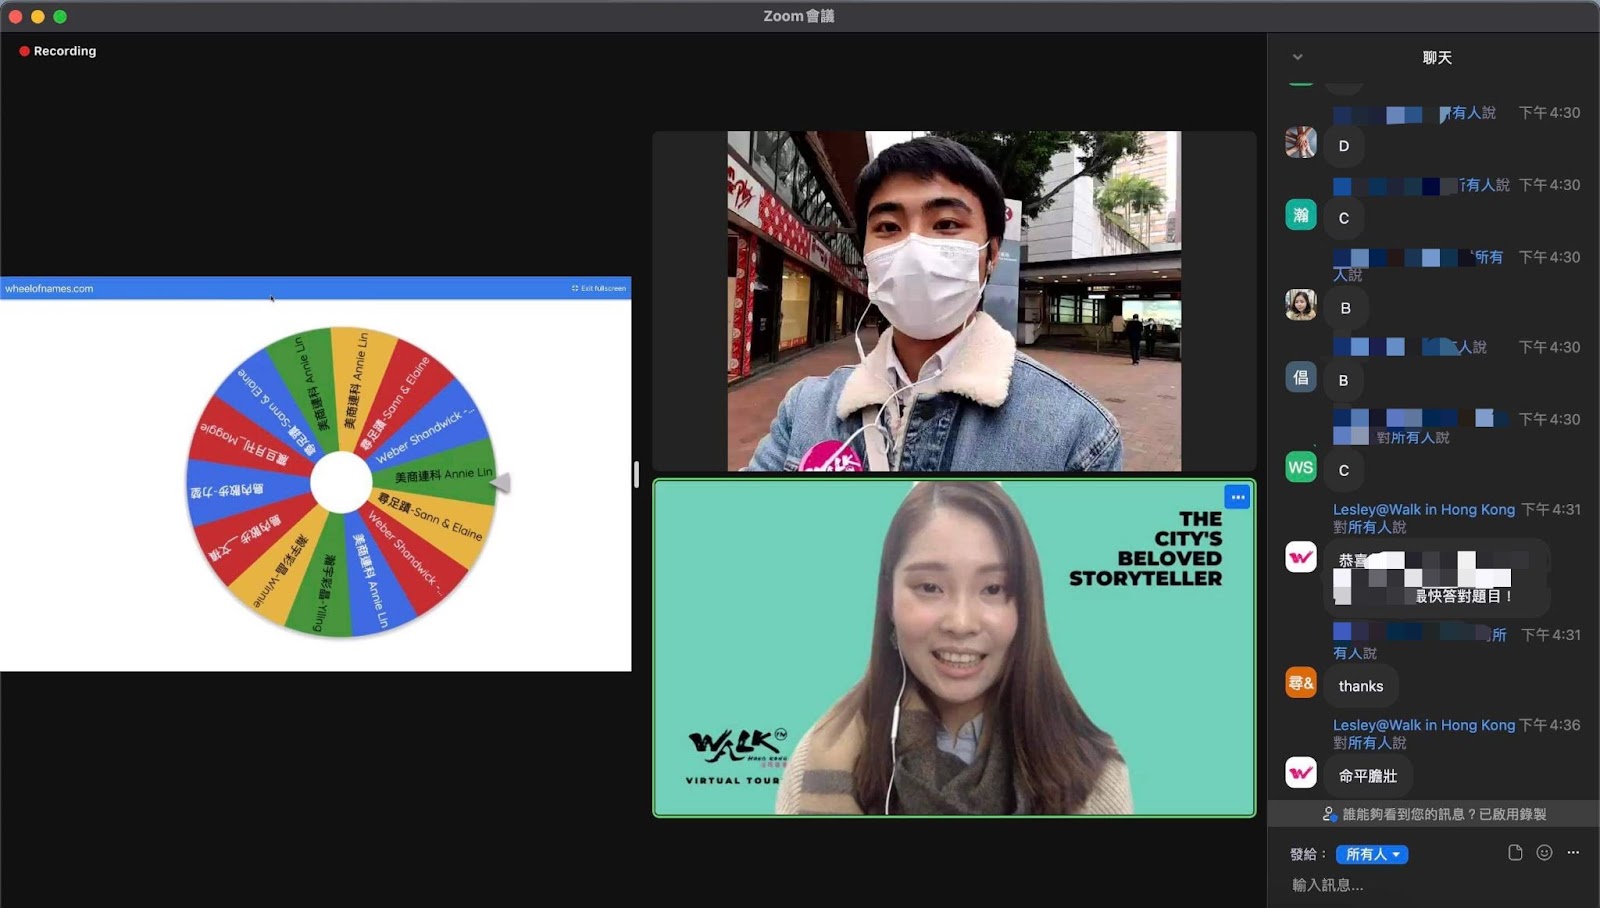Click the 'thanks' chat message bubble
The width and height of the screenshot is (1600, 908).
1361,686
